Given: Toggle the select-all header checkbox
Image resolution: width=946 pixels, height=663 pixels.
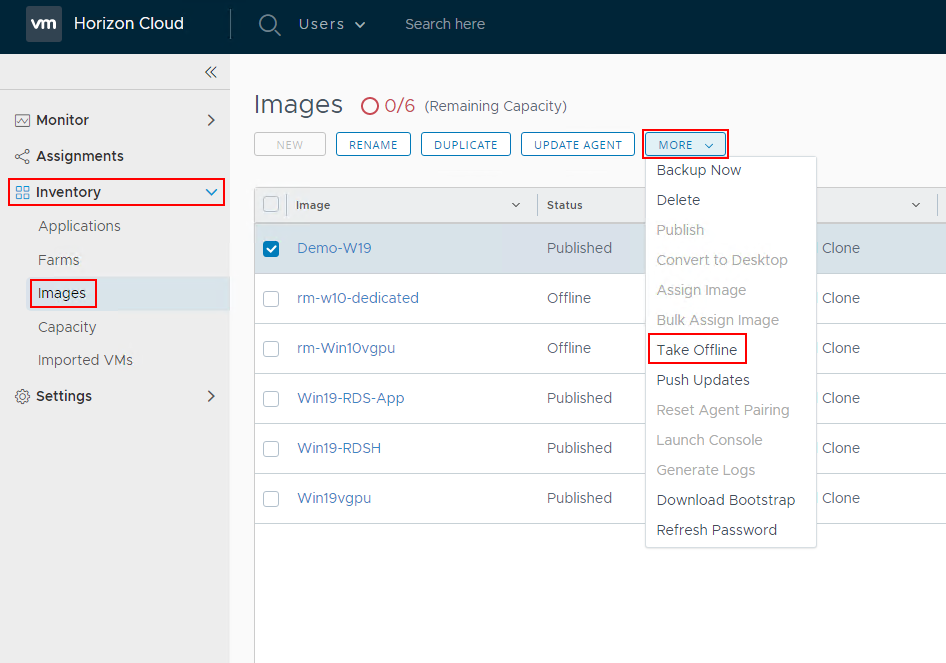Looking at the screenshot, I should click(271, 204).
